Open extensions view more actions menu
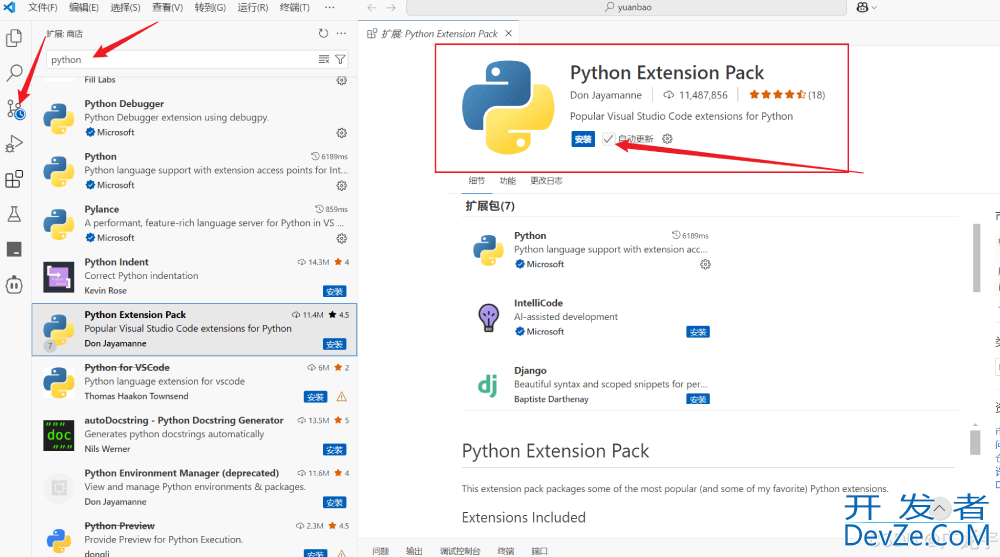 point(342,33)
